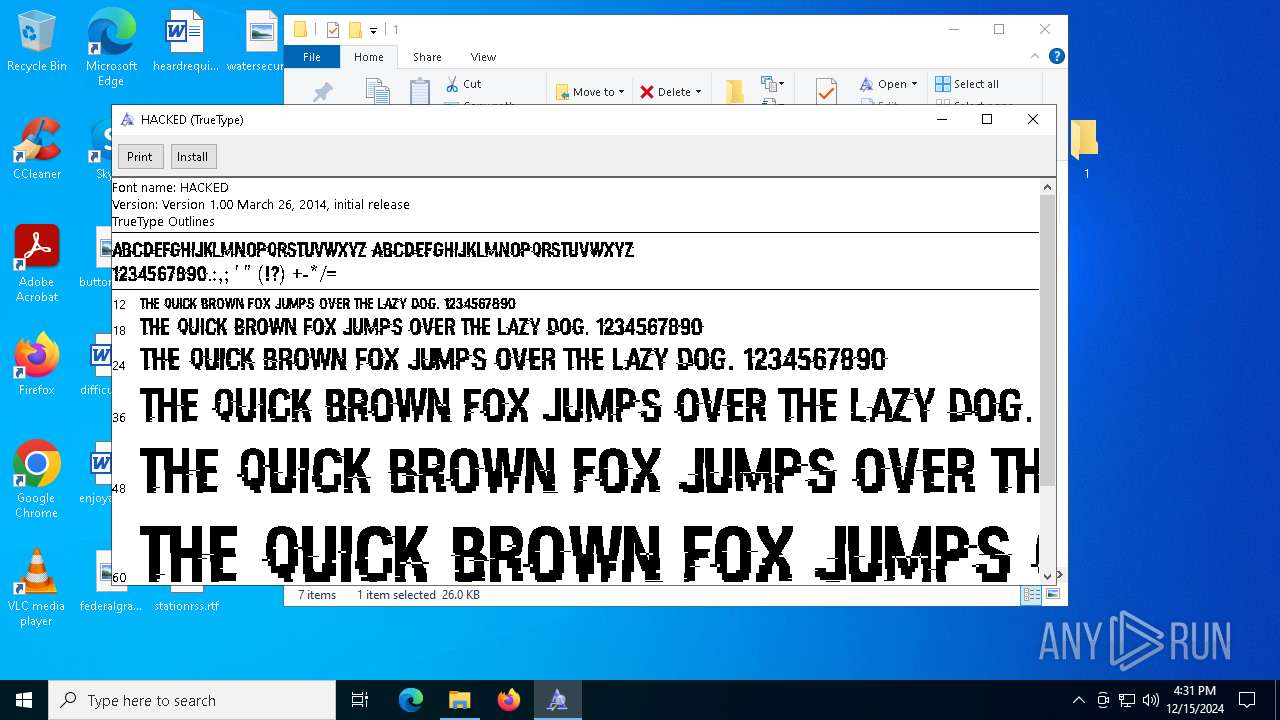1280x720 pixels.
Task: Open VLC media player desktop icon
Action: [37, 588]
